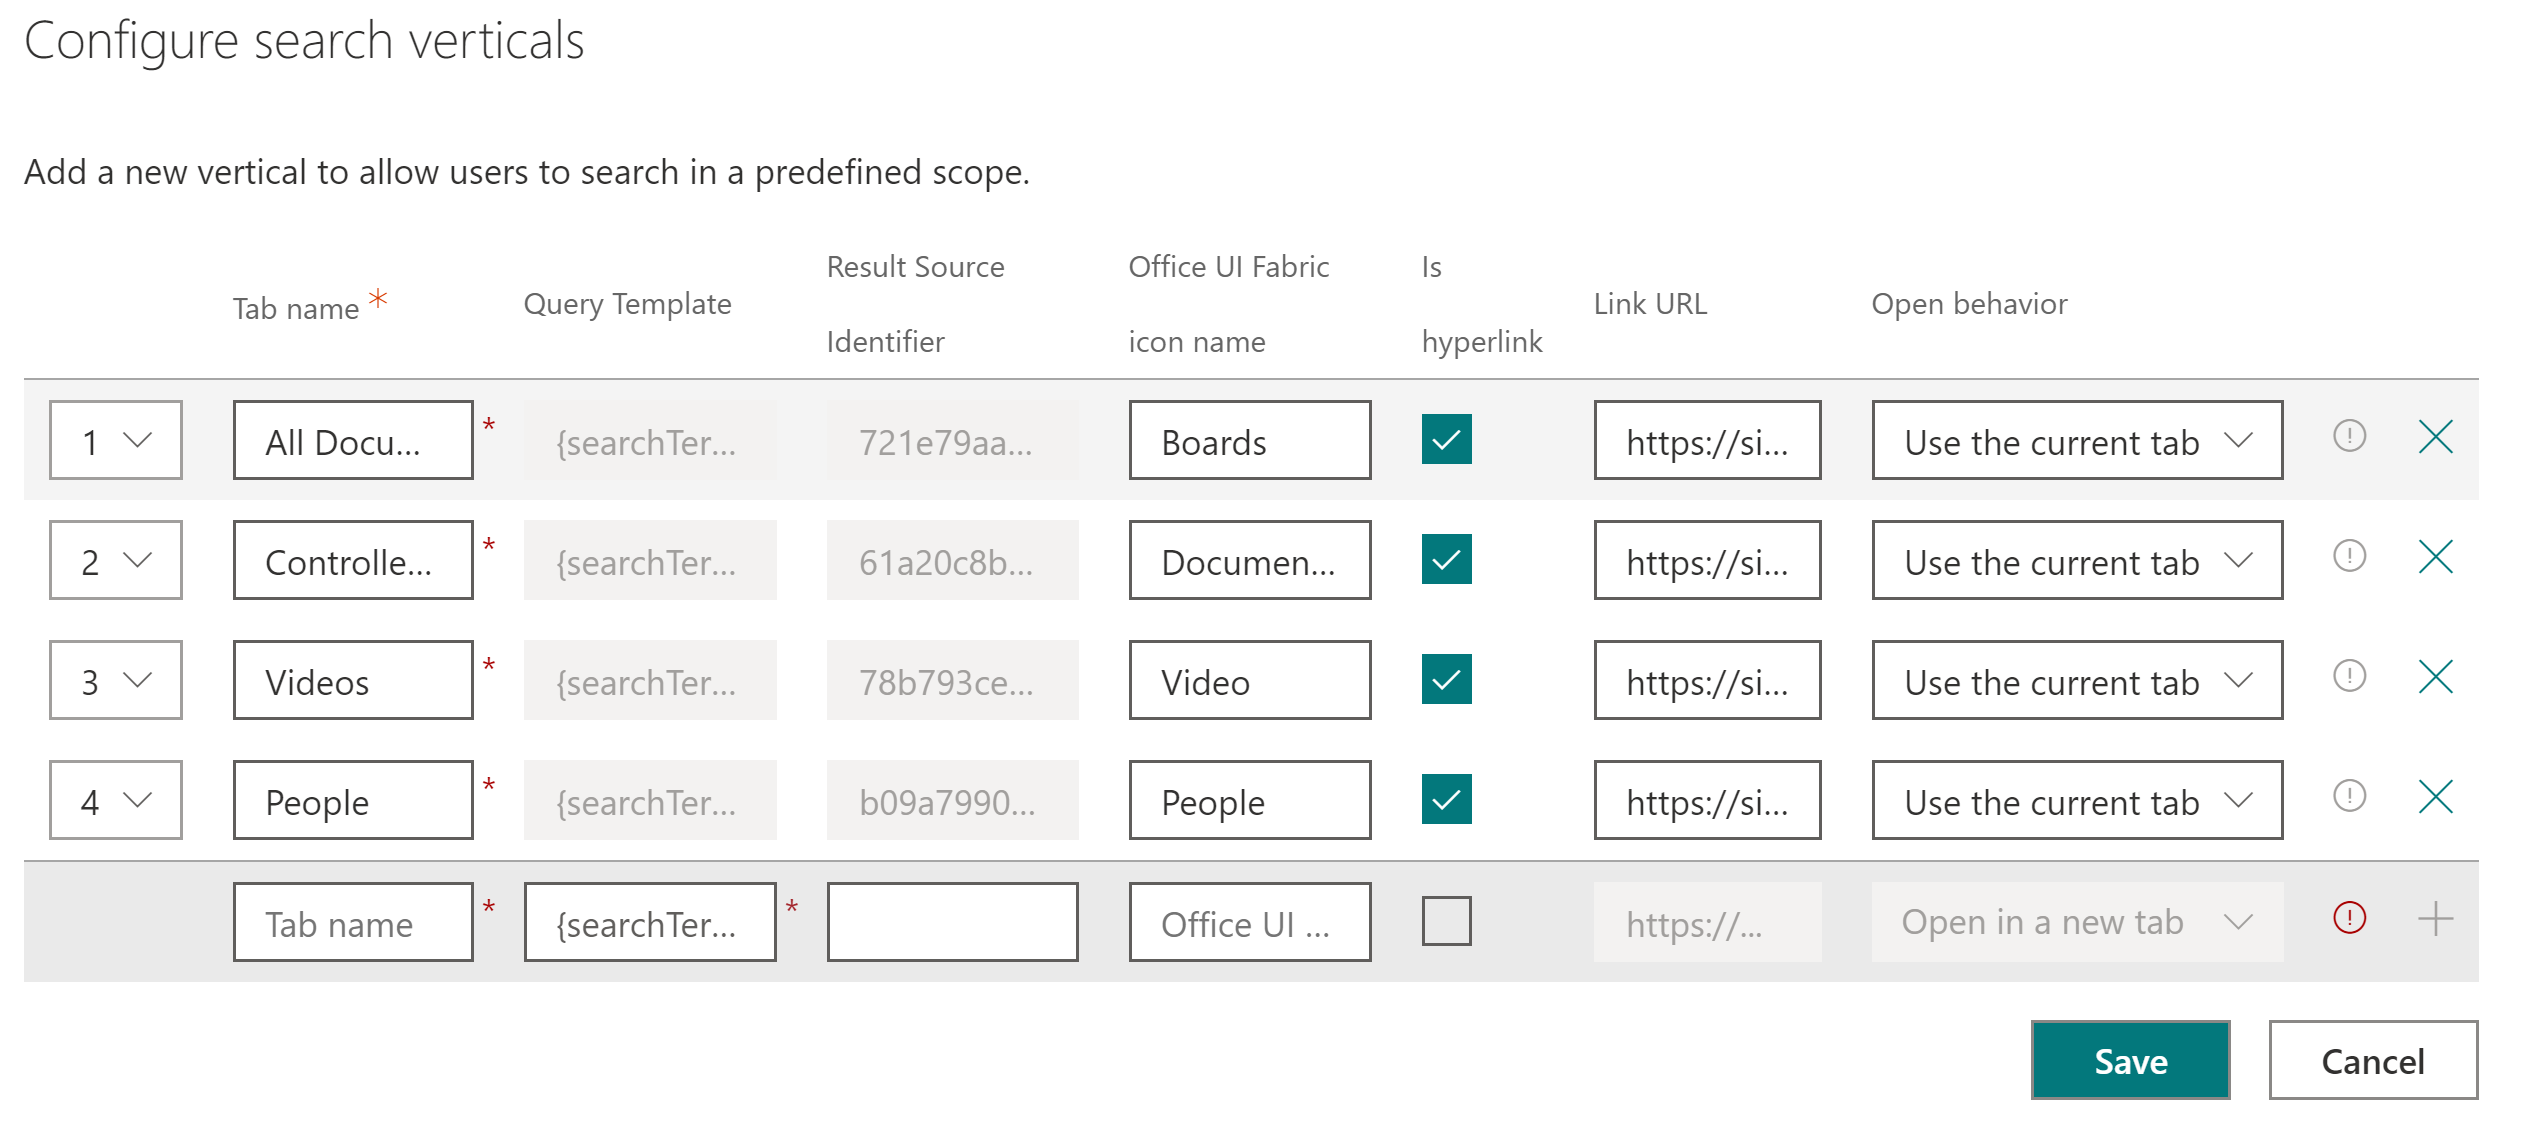Delete the All Documents vertical row
2527x1138 pixels.
tap(2434, 437)
